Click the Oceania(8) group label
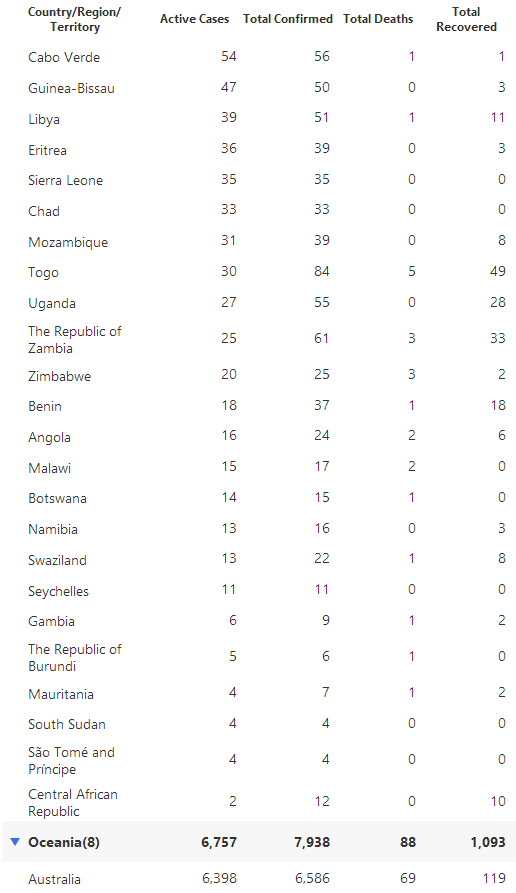Image resolution: width=516 pixels, height=893 pixels. point(64,842)
